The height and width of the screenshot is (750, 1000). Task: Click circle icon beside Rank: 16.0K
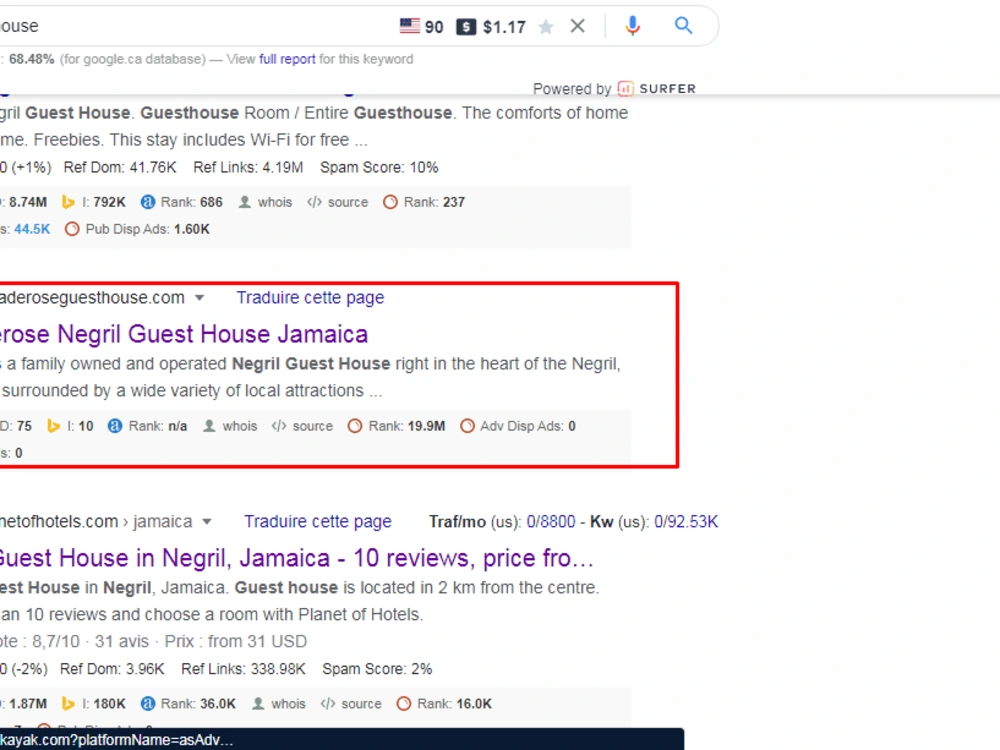(x=403, y=704)
